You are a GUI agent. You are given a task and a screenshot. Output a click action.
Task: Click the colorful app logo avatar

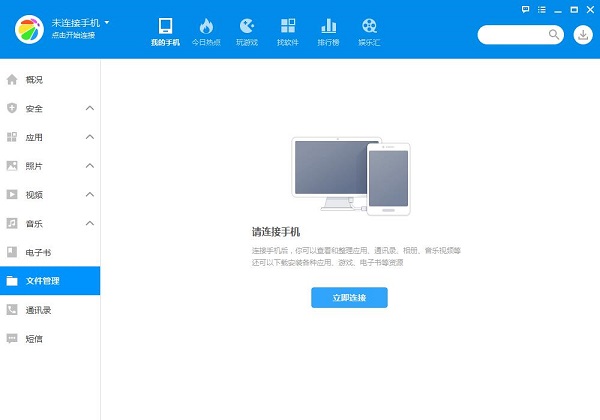(x=29, y=29)
